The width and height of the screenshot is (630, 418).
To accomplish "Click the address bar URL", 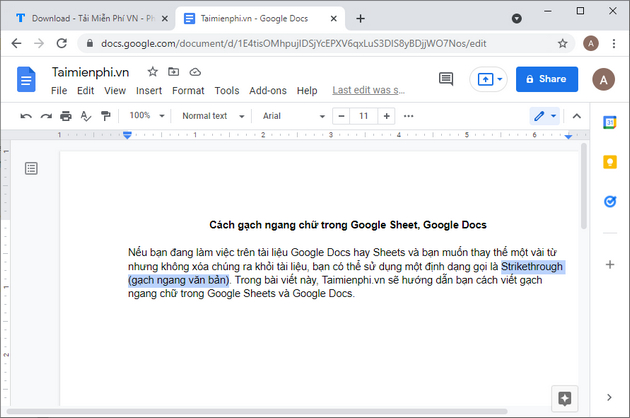I will coord(294,43).
